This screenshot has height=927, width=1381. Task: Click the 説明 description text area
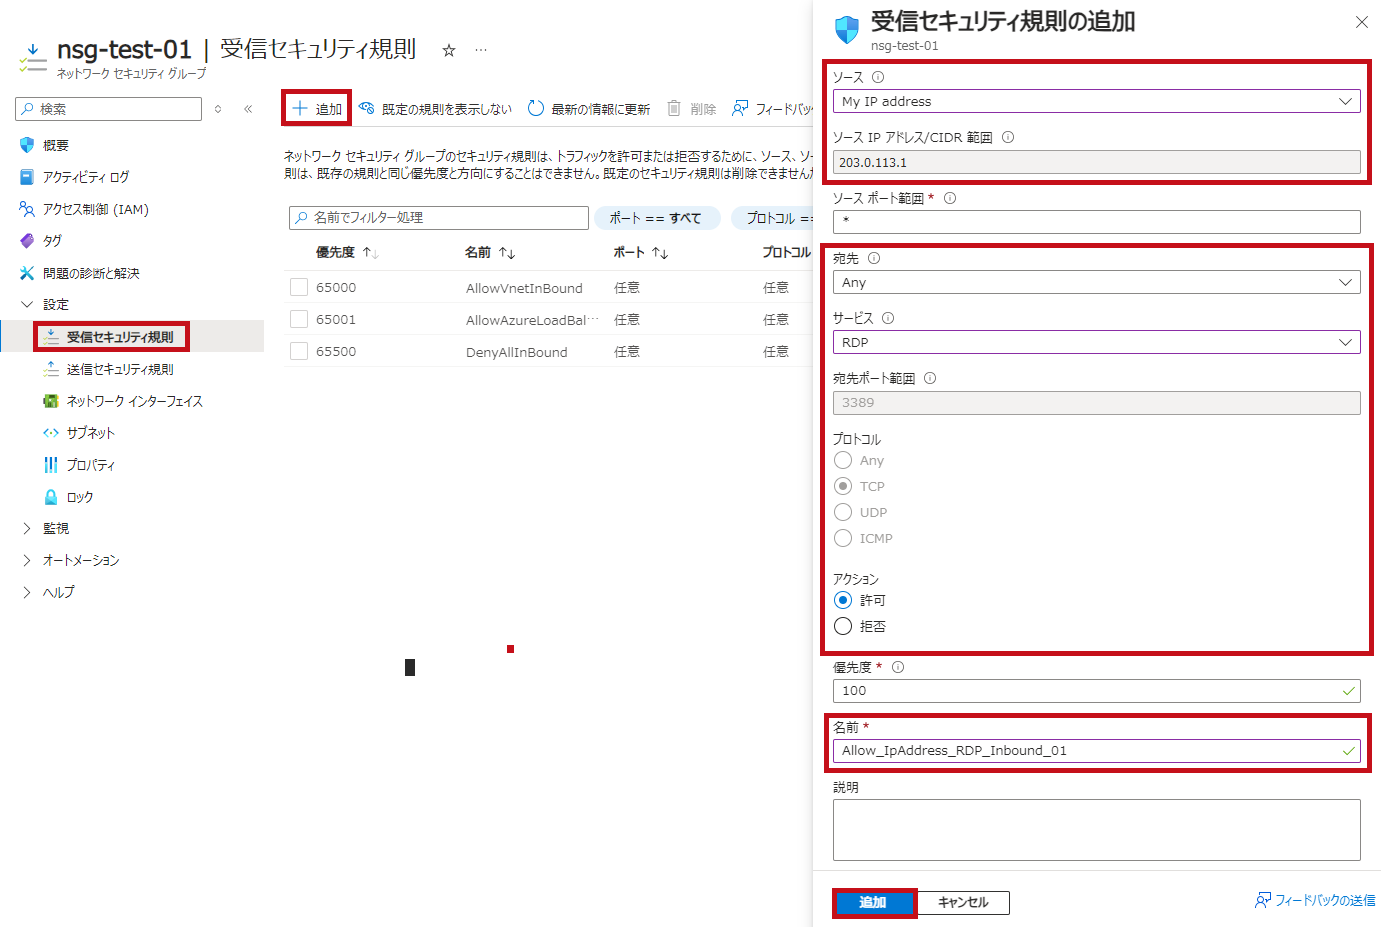pyautogui.click(x=1096, y=830)
